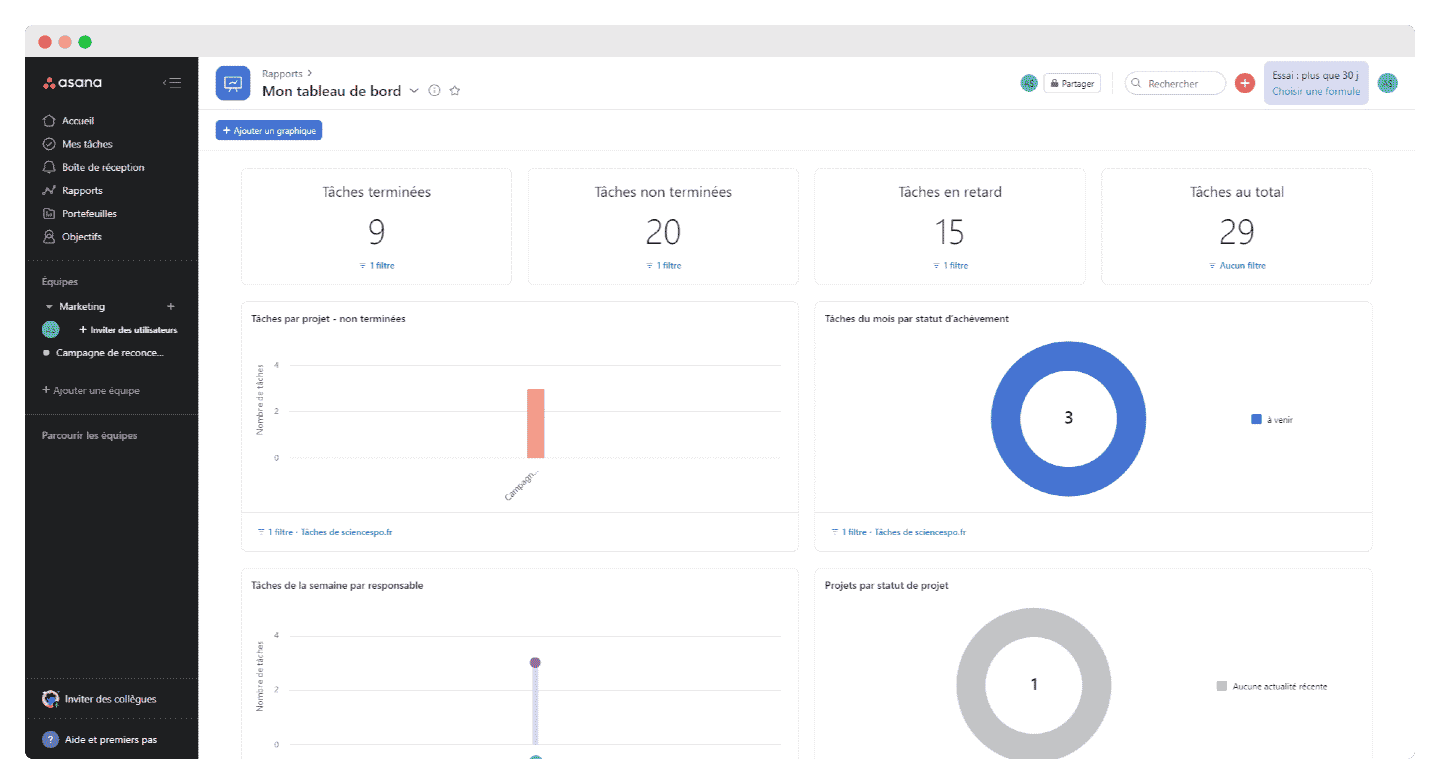Open the Campagne de reconce... project
1440x784 pixels.
point(109,353)
